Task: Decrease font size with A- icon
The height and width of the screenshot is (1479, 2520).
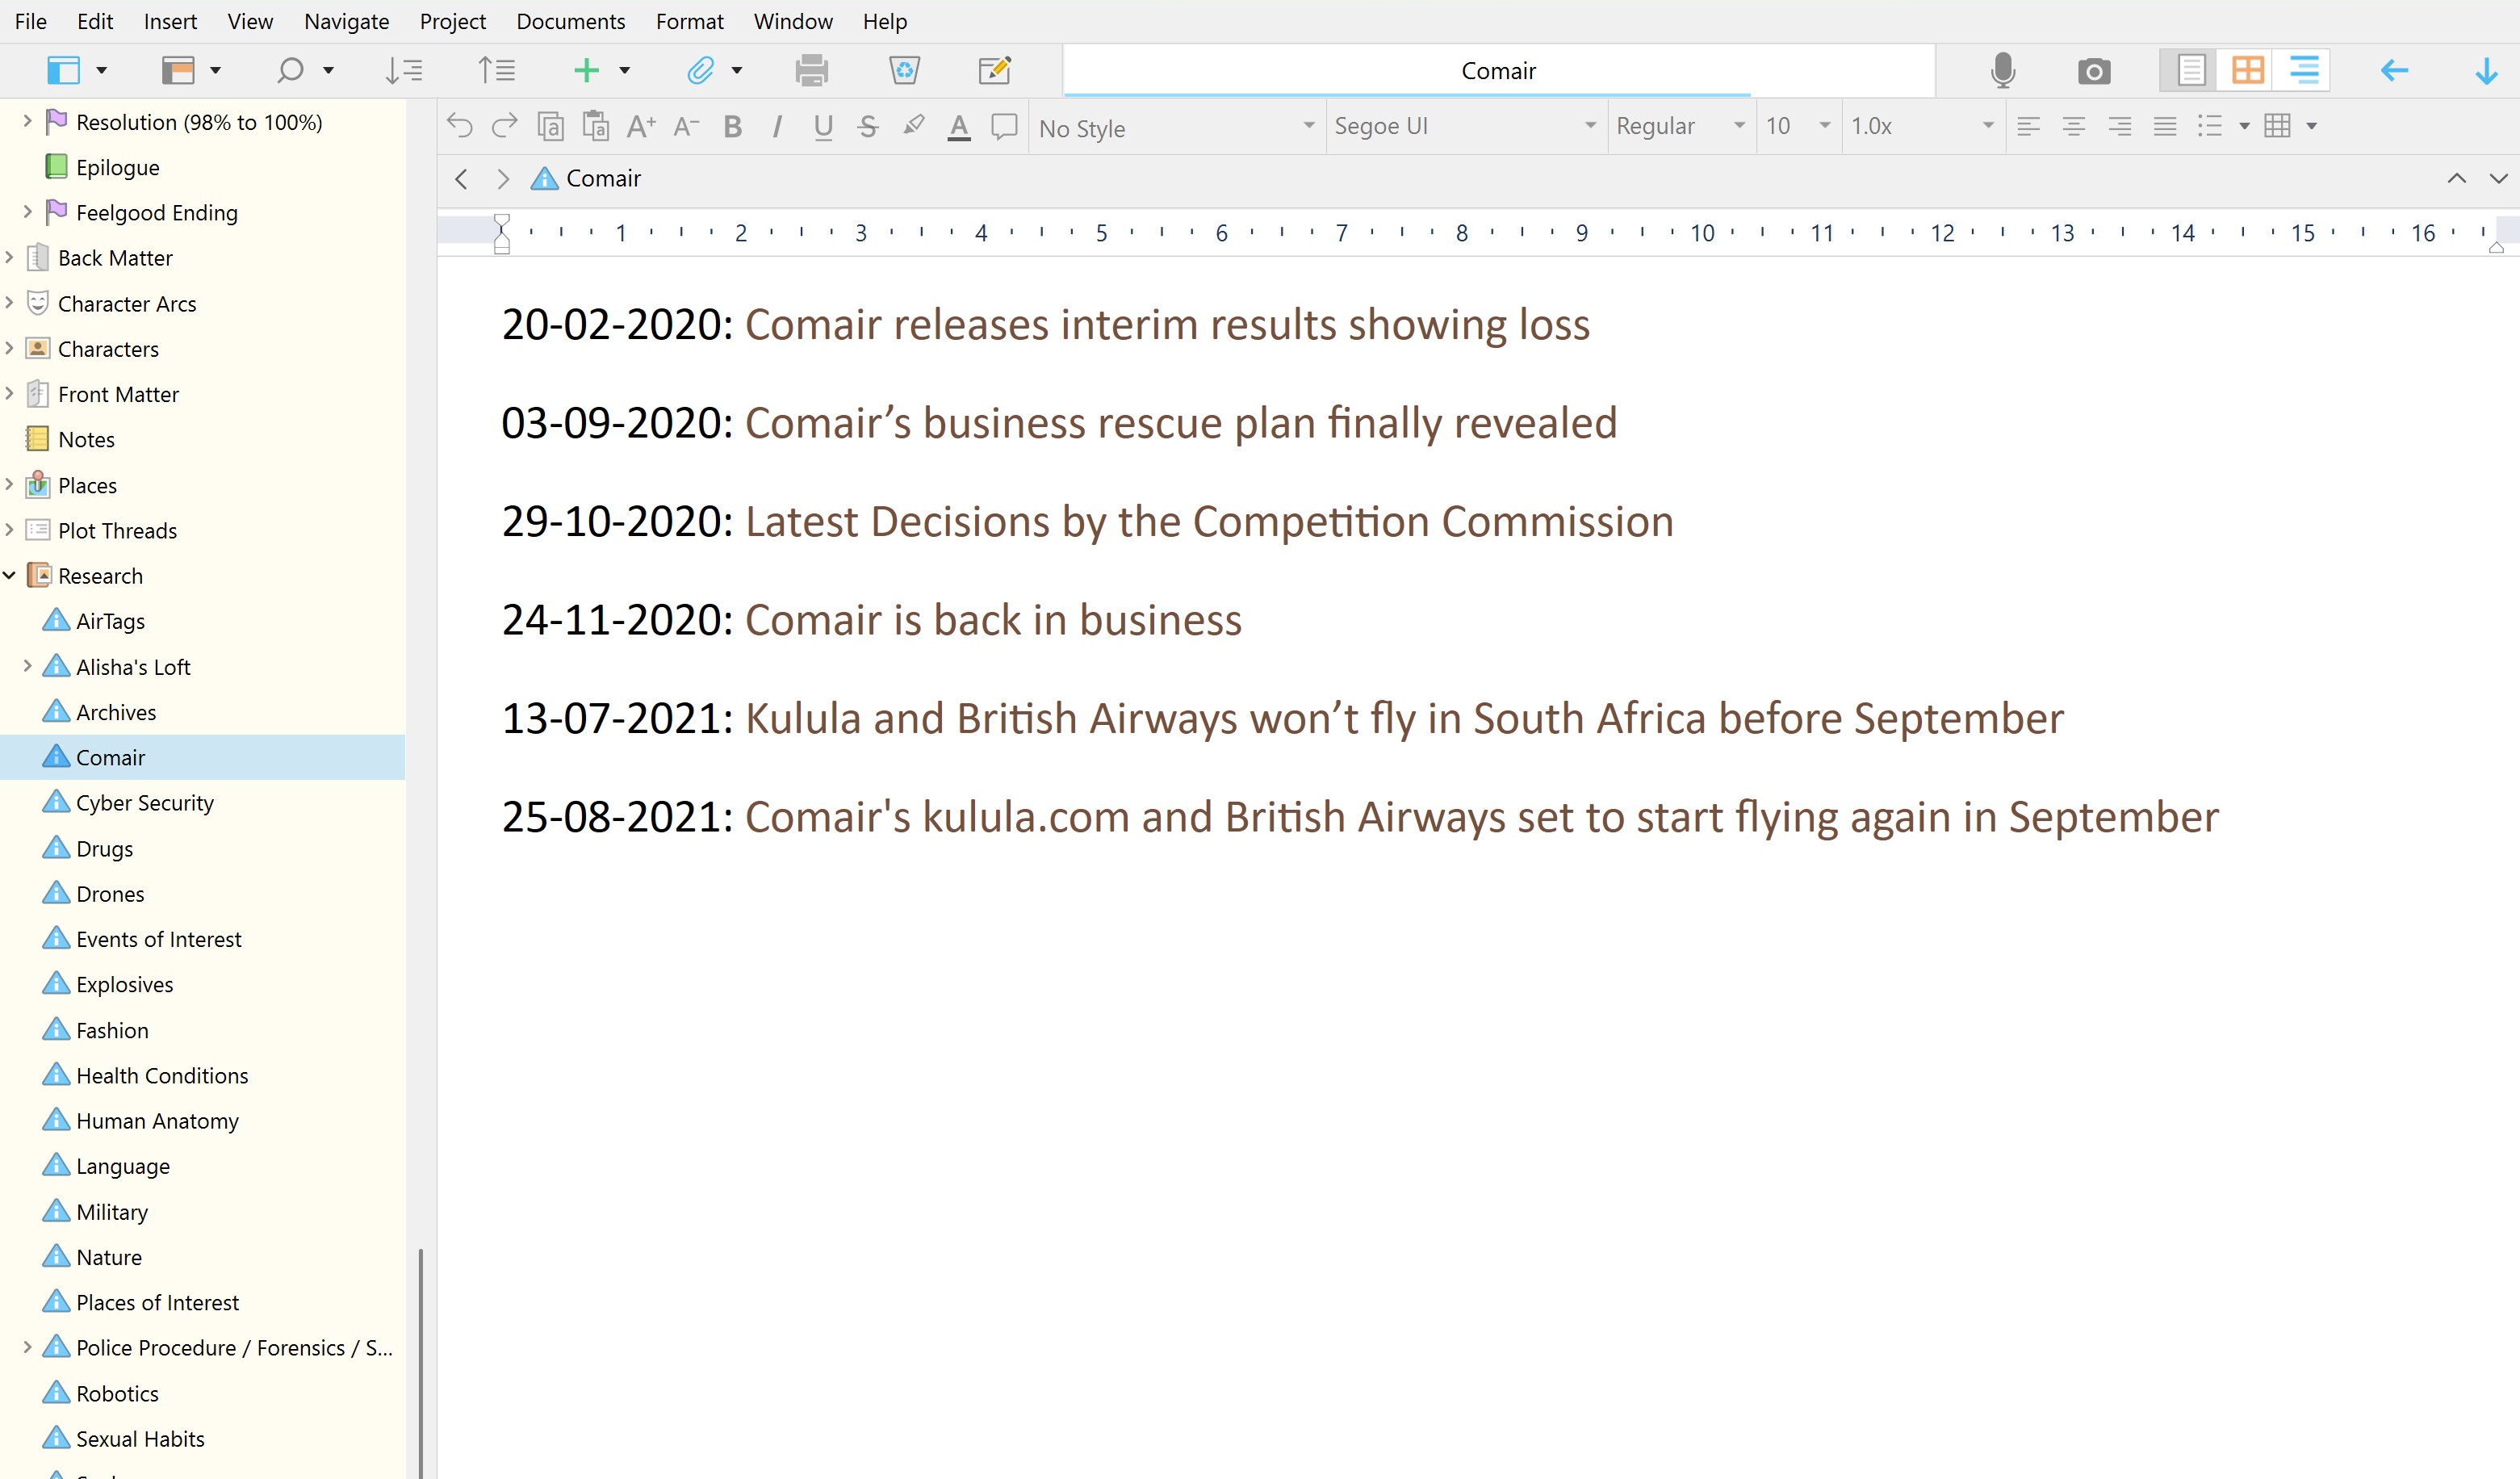Action: 686,126
